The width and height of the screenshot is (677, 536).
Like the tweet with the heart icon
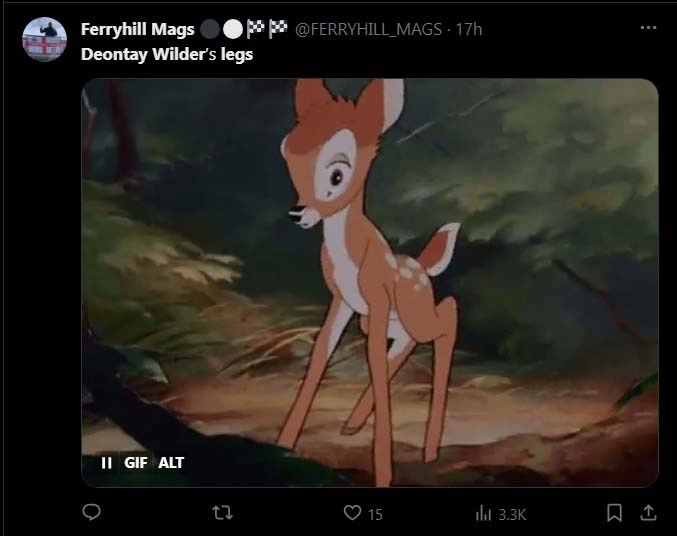tap(352, 513)
